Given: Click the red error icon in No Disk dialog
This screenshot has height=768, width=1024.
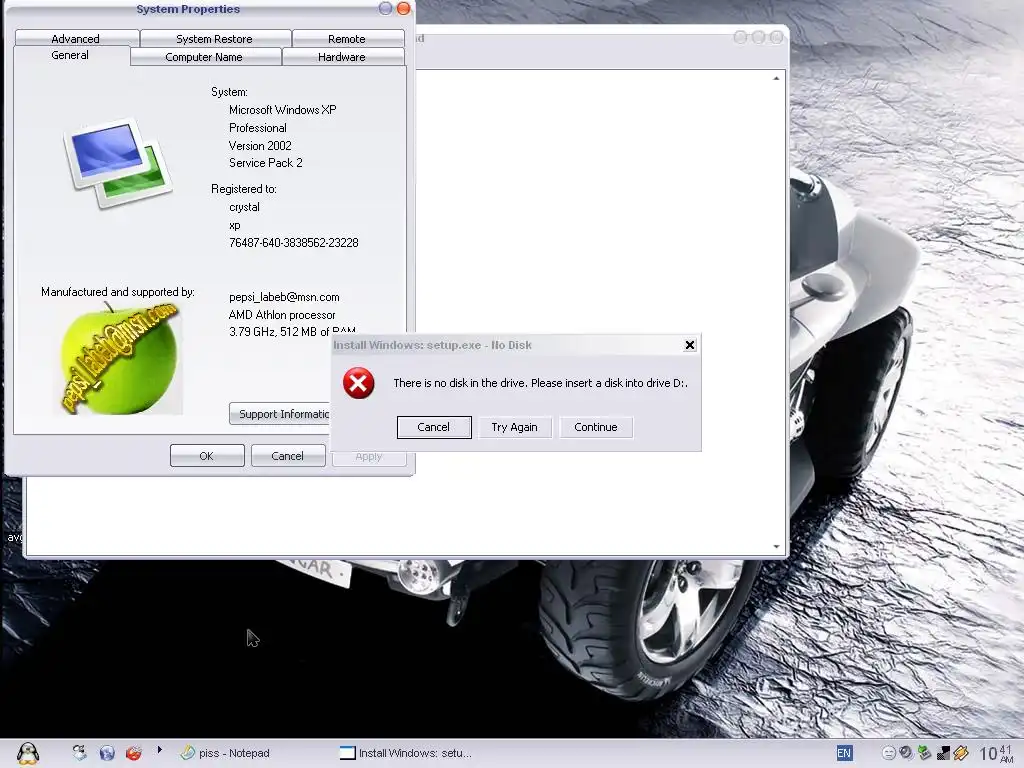Looking at the screenshot, I should (359, 383).
